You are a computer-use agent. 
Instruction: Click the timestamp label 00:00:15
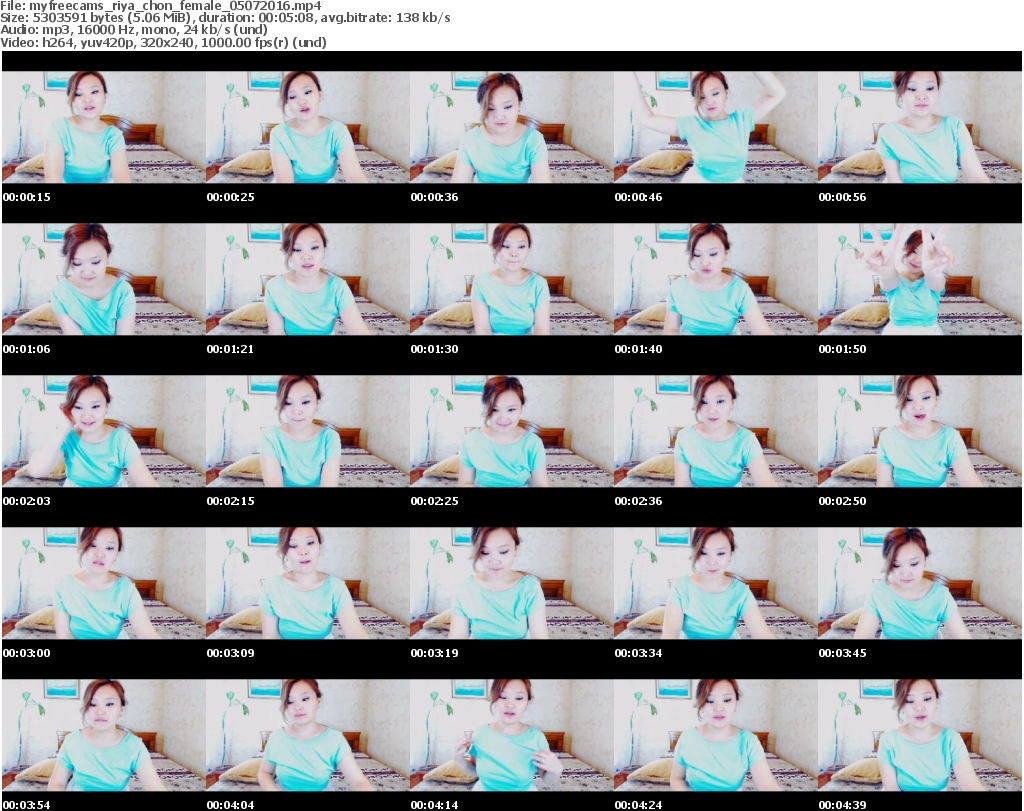click(27, 197)
